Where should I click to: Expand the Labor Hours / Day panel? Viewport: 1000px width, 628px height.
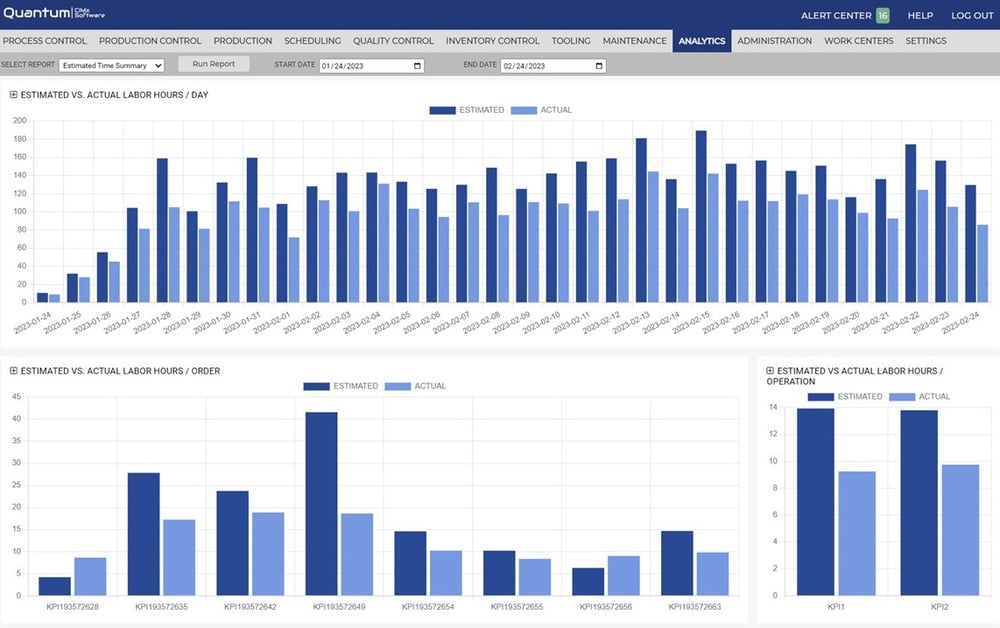[11, 95]
